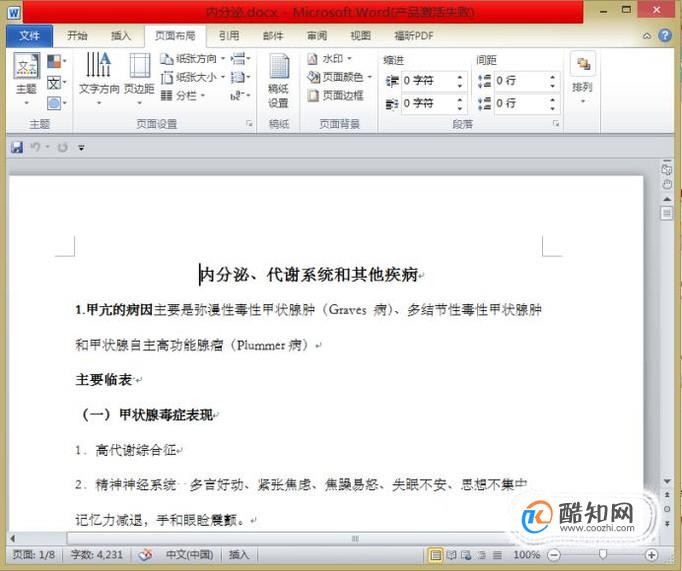Click page number indicator 页面: 1/8

(34, 555)
